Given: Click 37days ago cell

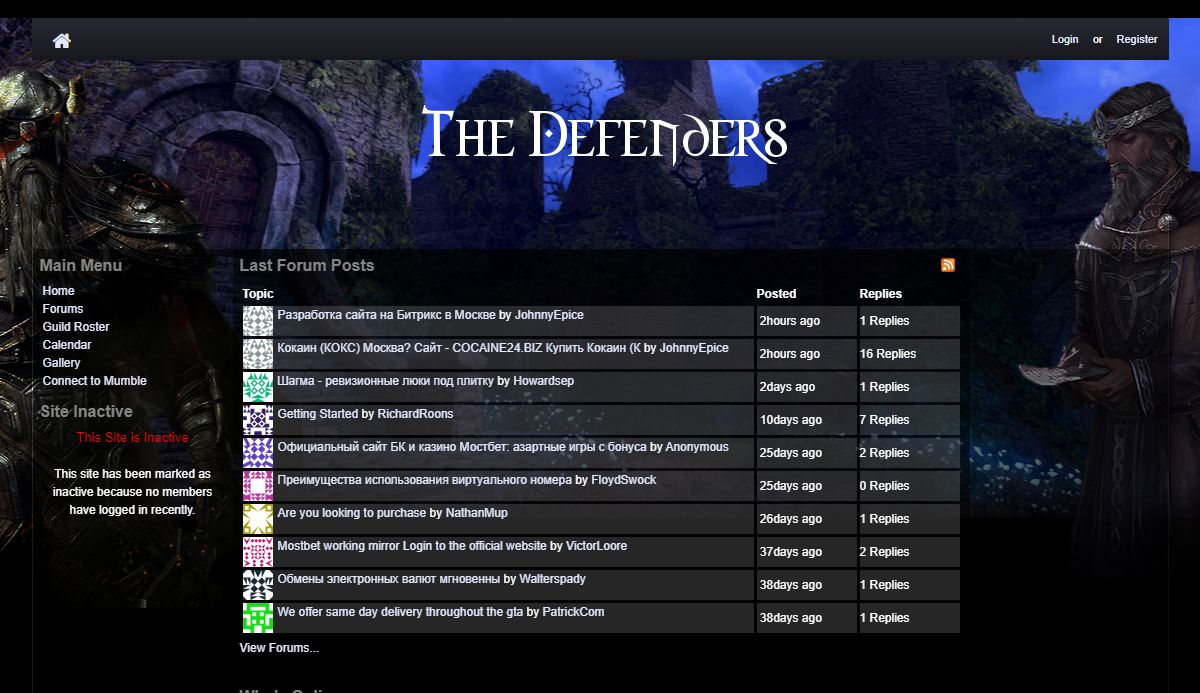Looking at the screenshot, I should point(806,552).
